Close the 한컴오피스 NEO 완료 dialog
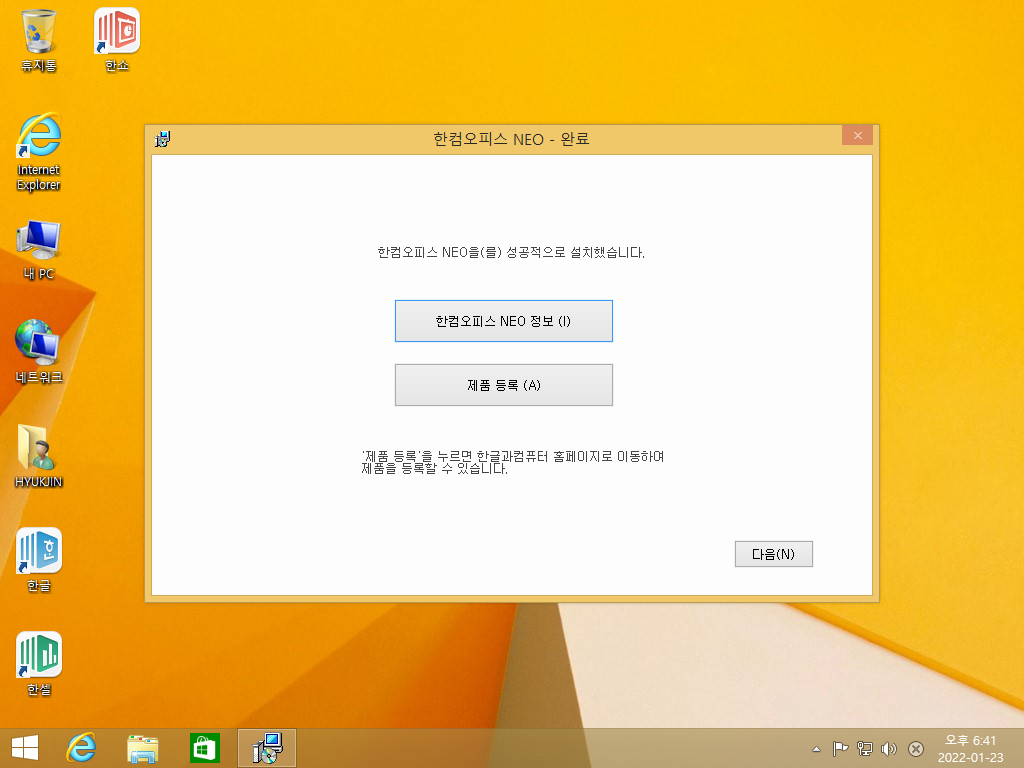This screenshot has height=768, width=1024. [857, 135]
